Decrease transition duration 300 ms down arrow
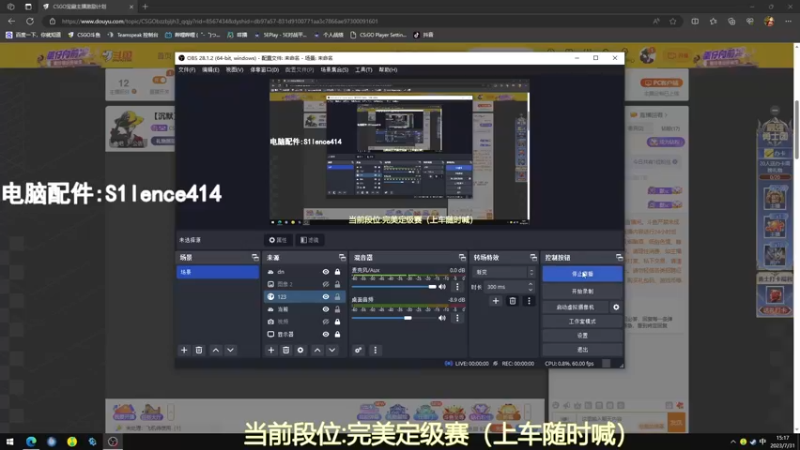800x450 pixels. [x=531, y=289]
